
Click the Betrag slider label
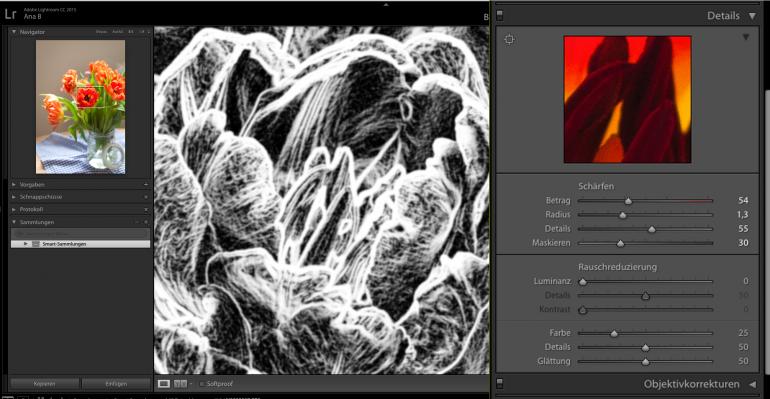click(x=558, y=200)
